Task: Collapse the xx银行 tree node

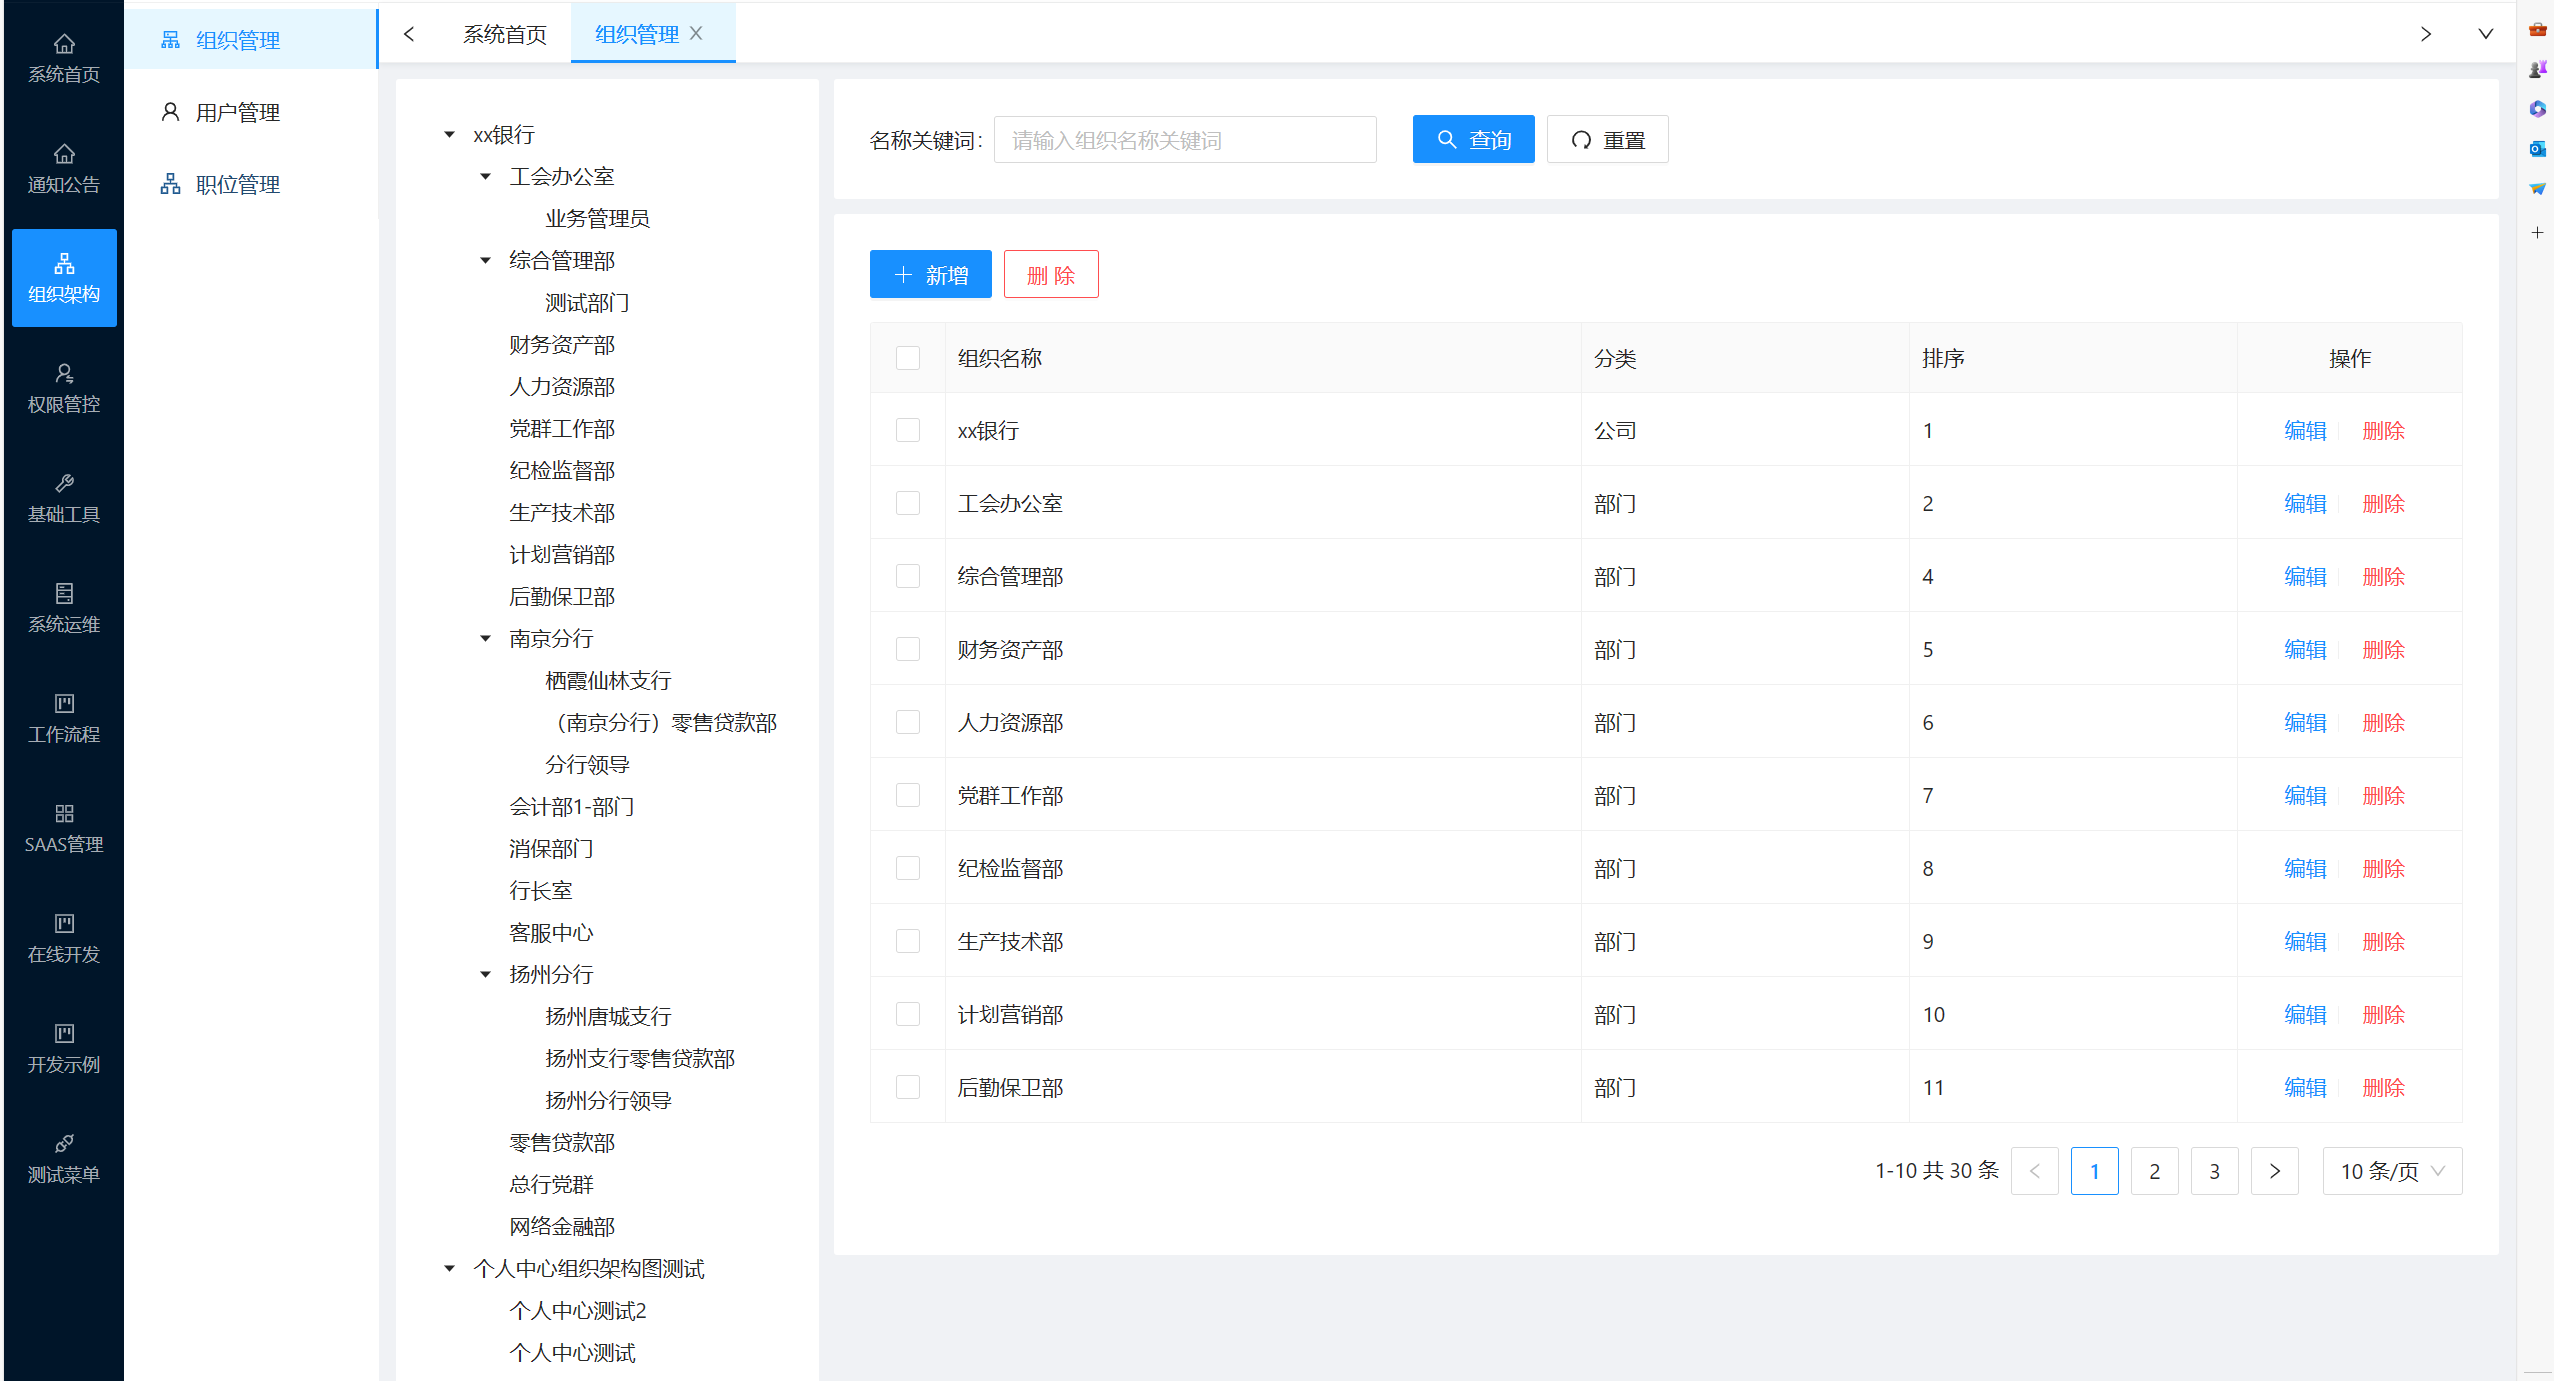Action: coord(450,135)
